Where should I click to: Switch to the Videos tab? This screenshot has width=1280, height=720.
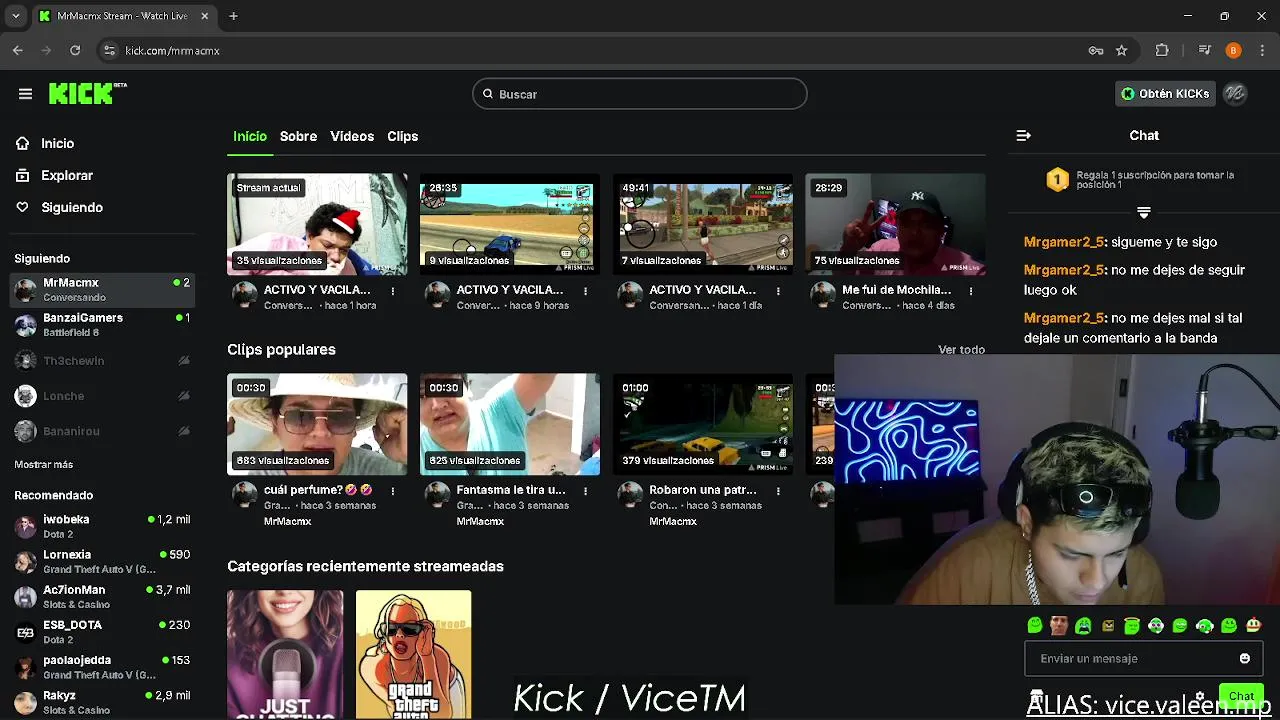[352, 136]
